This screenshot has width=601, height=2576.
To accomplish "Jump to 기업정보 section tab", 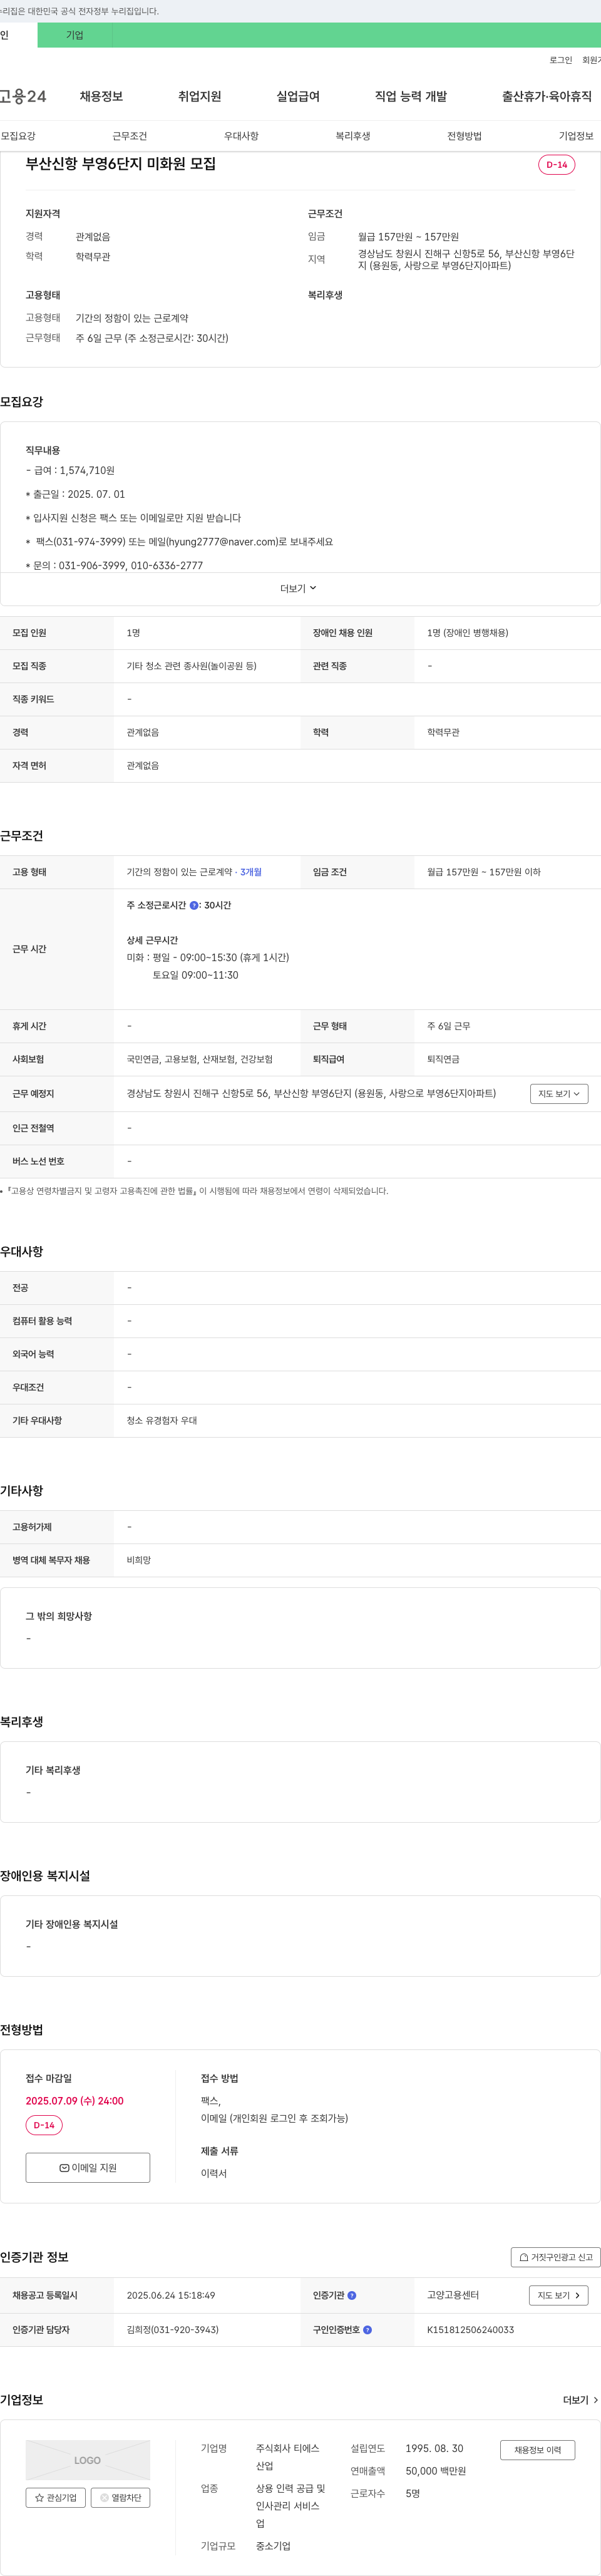I will point(576,136).
